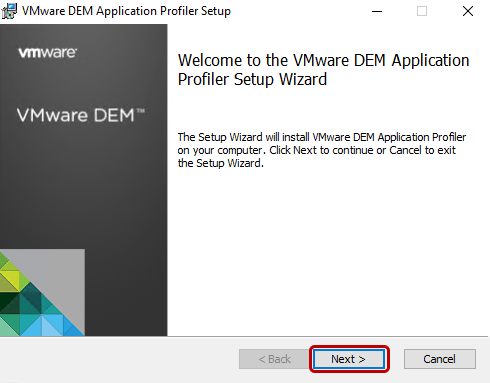490x383 pixels.
Task: Click the window title text in title bar
Action: pos(126,11)
